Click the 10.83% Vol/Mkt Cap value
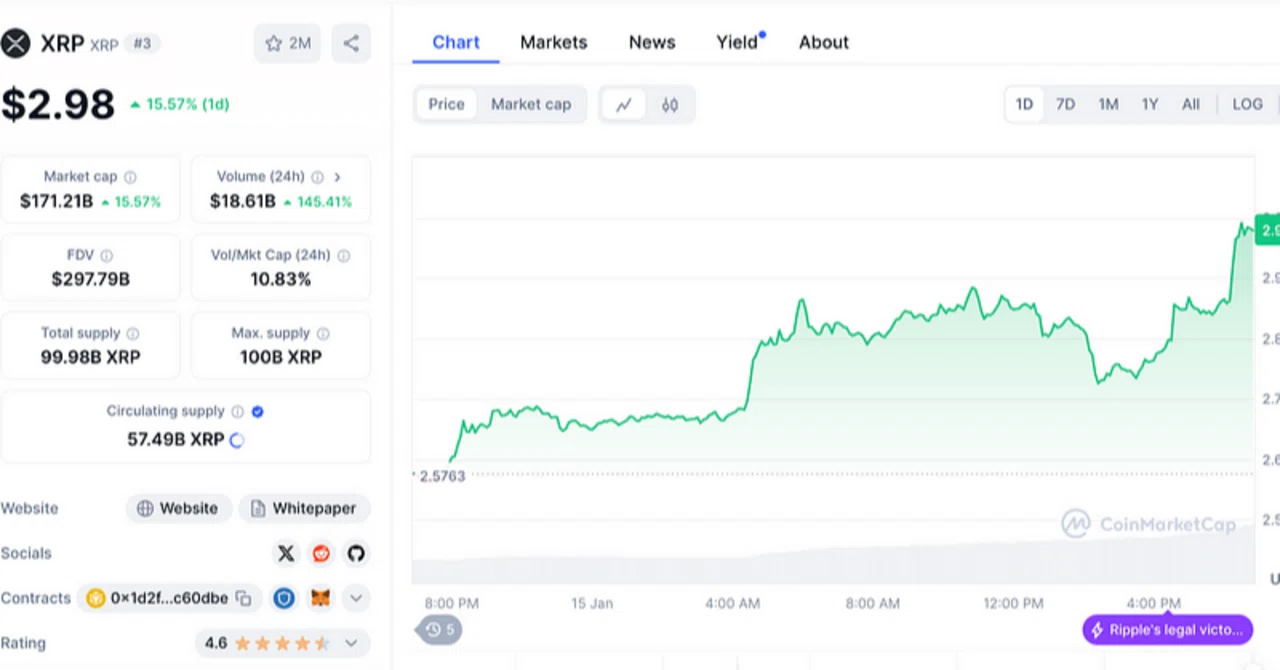1280x670 pixels. click(281, 279)
